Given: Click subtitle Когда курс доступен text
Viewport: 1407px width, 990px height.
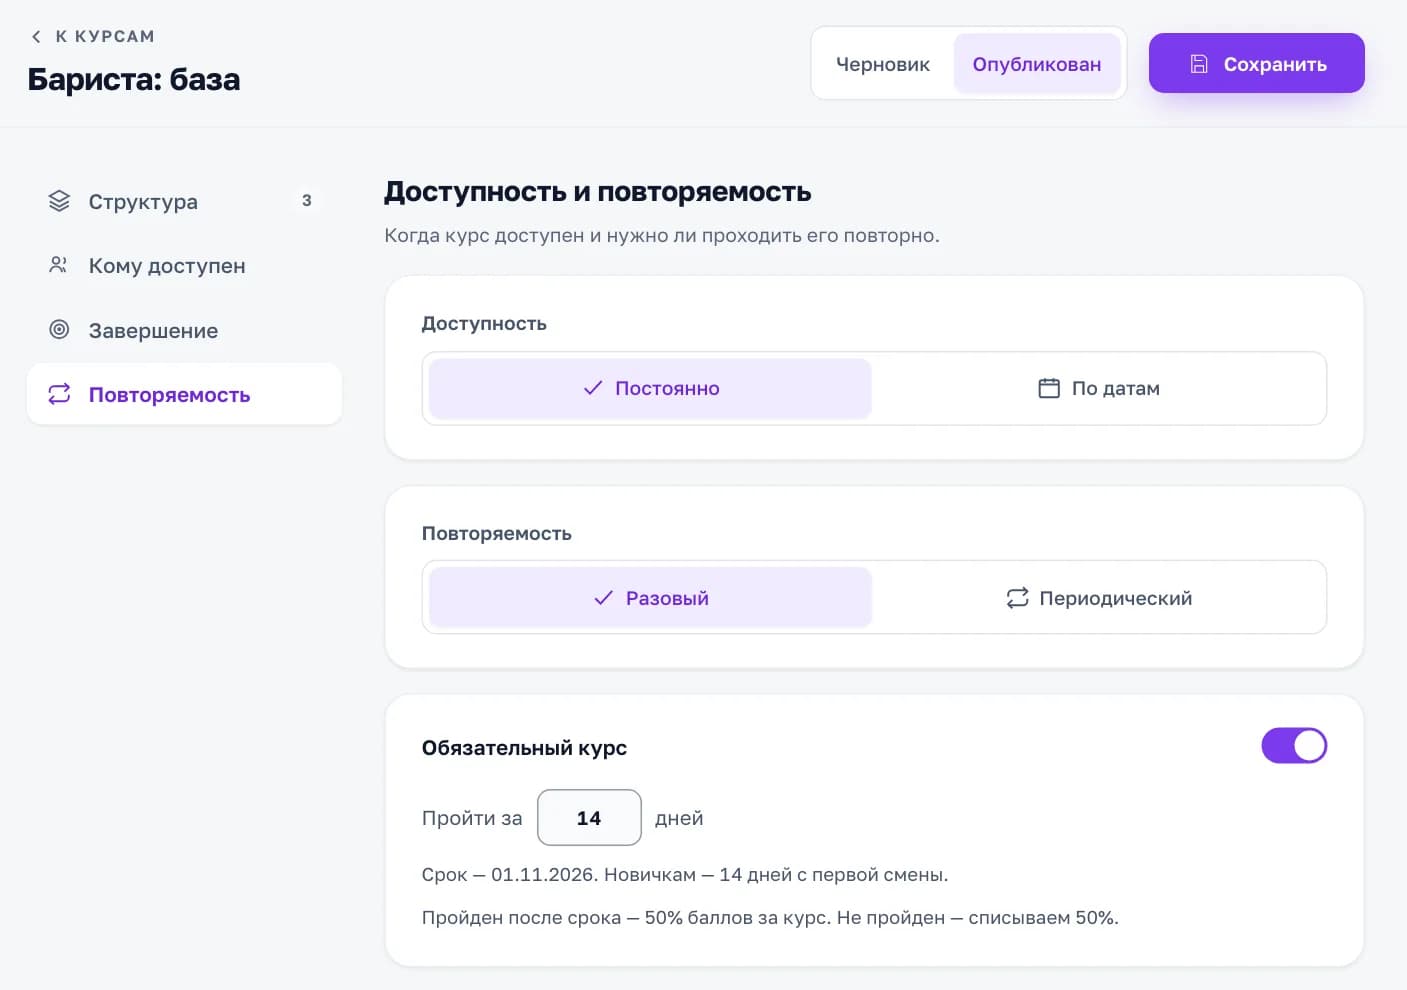Looking at the screenshot, I should click(662, 236).
